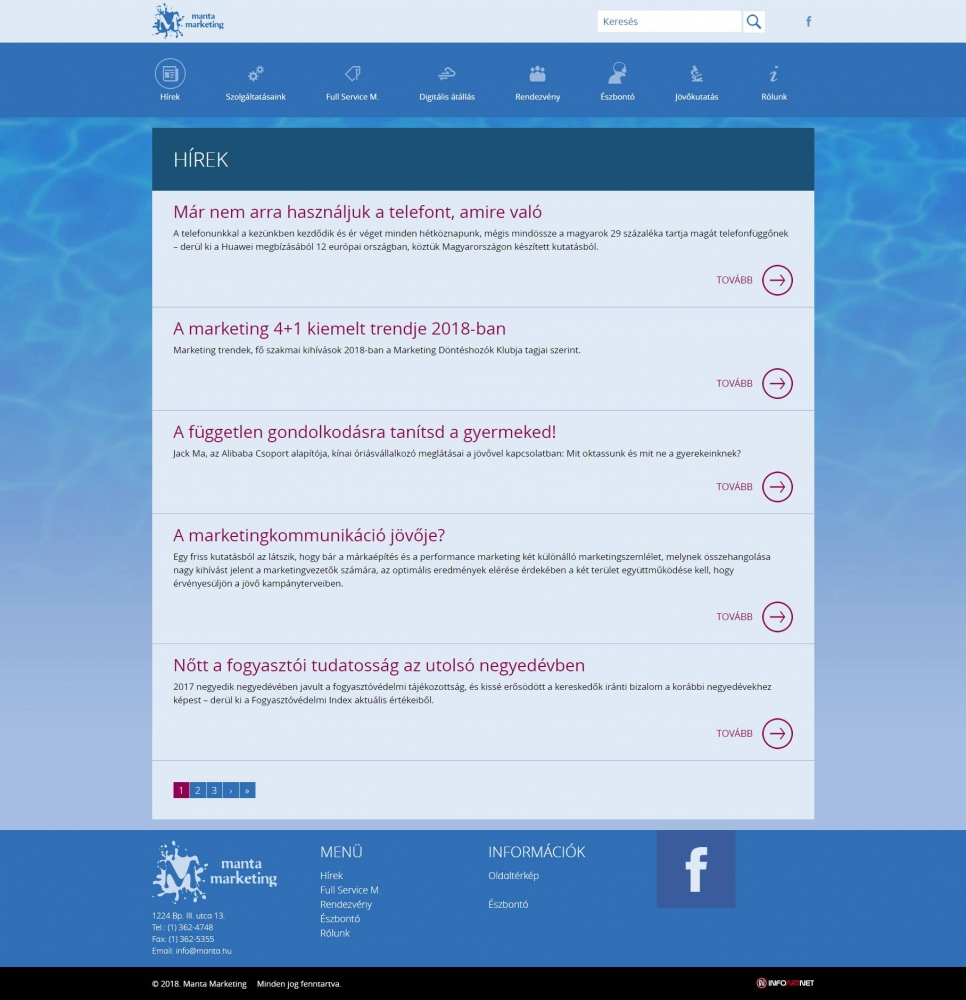The image size is (966, 1000).
Task: Open the Full Service M. menu label
Action: point(353,97)
